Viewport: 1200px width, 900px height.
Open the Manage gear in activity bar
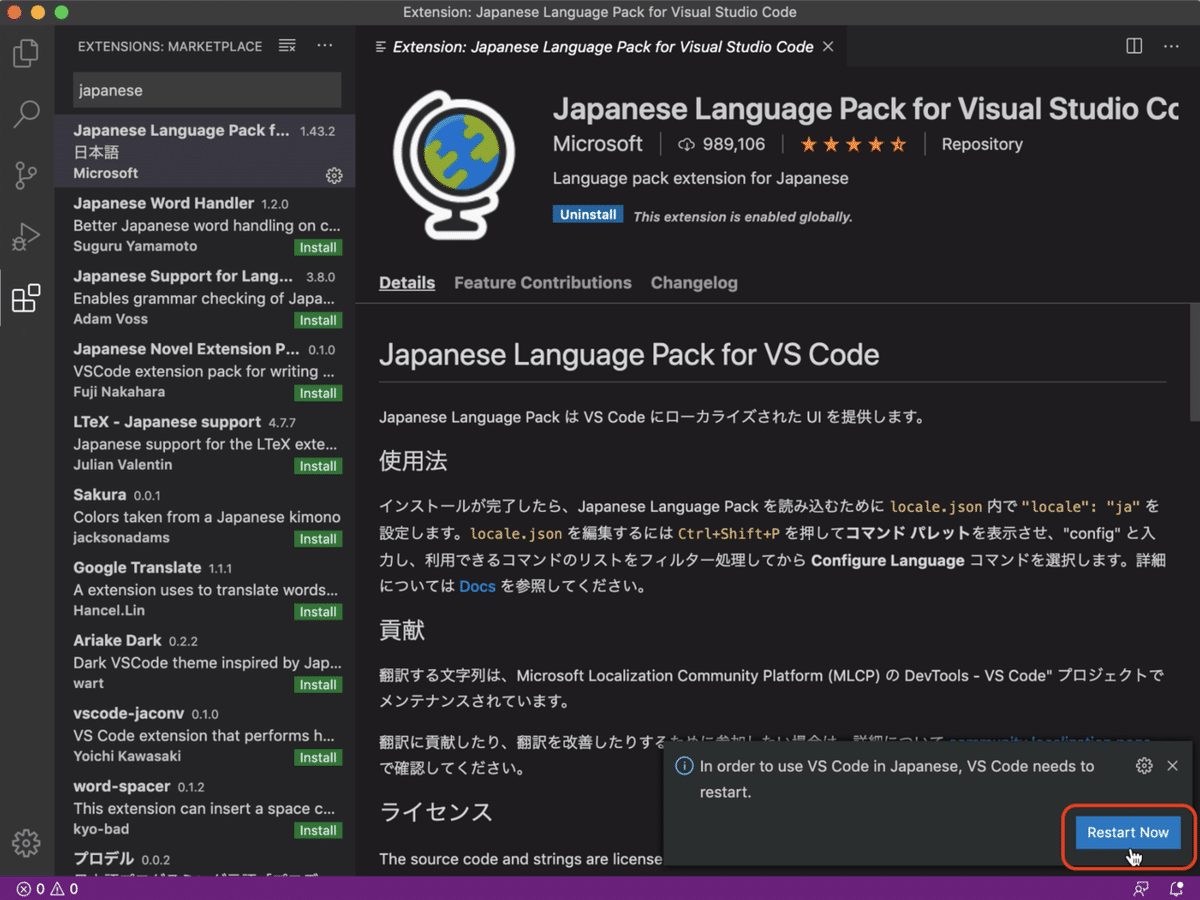(26, 842)
